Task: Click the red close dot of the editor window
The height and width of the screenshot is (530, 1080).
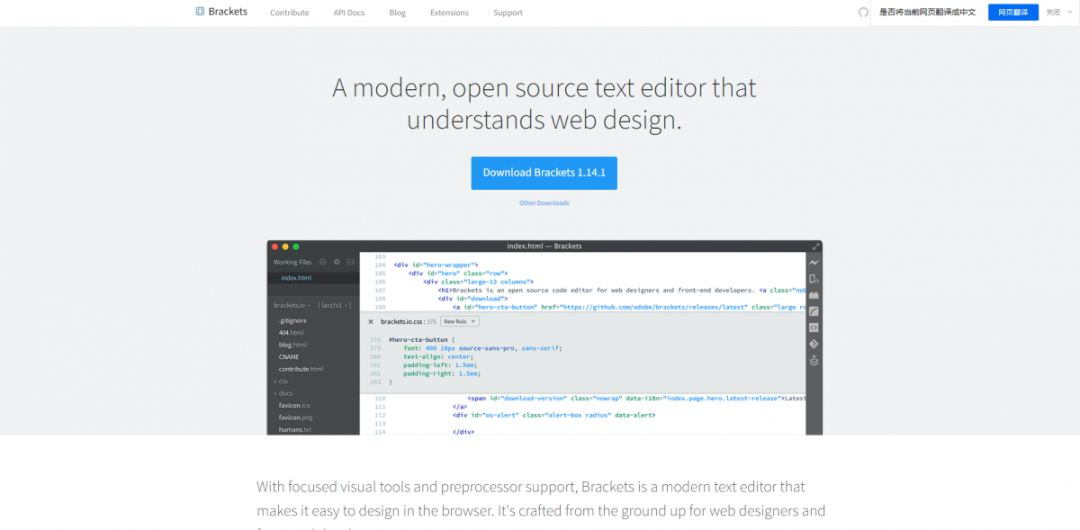Action: tap(275, 246)
